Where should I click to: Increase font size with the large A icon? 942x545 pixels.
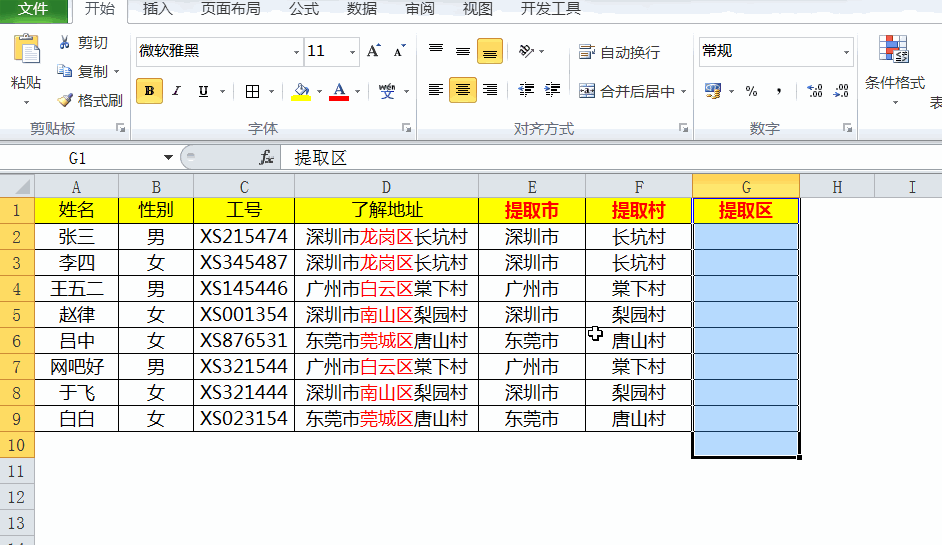tap(374, 51)
